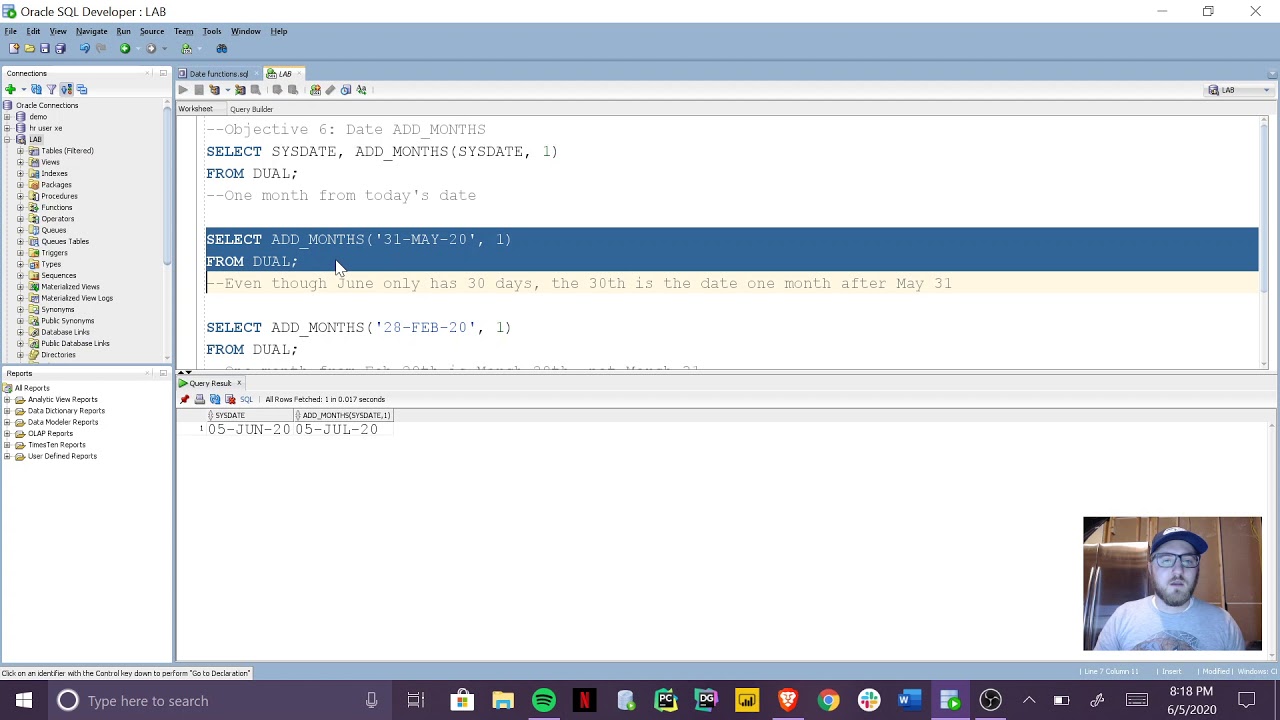Minimize the Reports panel
The height and width of the screenshot is (720, 1280).
pyautogui.click(x=163, y=373)
